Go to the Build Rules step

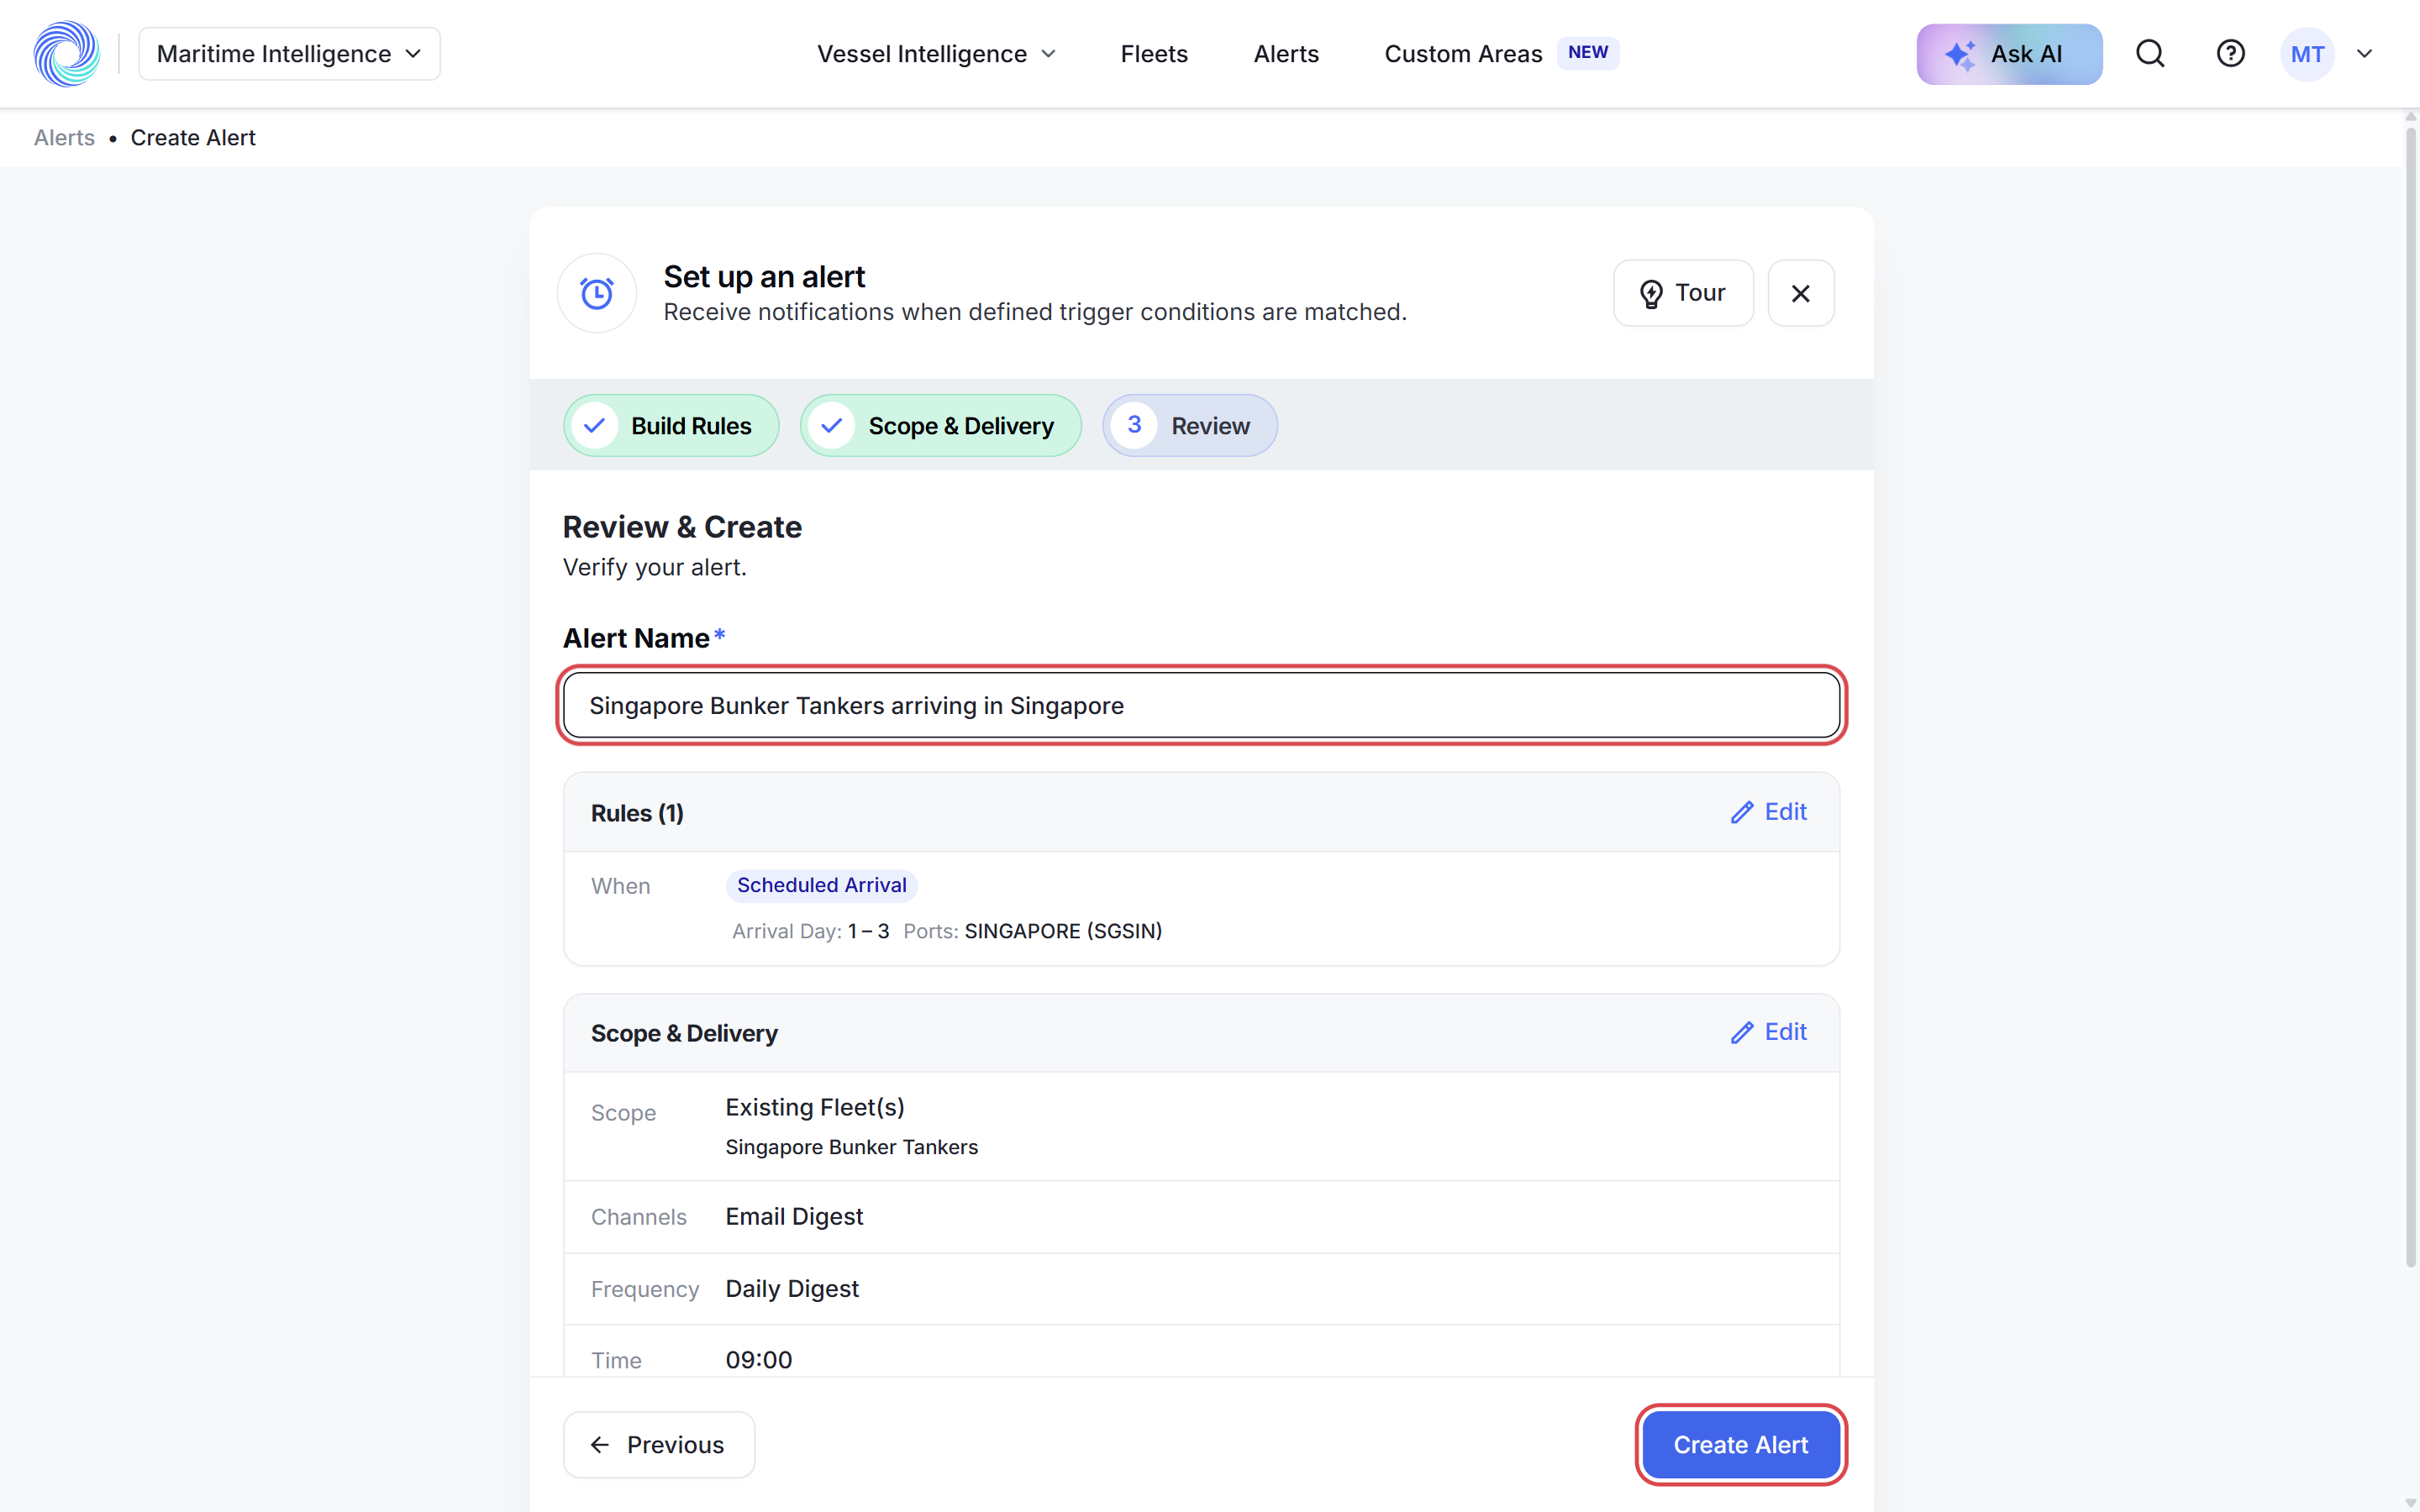click(671, 426)
